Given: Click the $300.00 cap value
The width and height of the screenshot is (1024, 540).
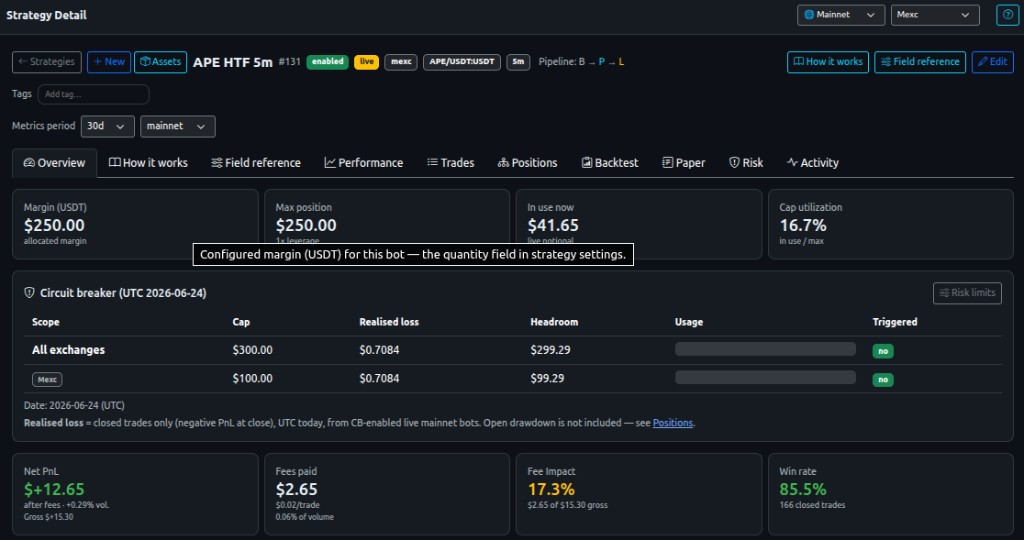Looking at the screenshot, I should (x=252, y=350).
